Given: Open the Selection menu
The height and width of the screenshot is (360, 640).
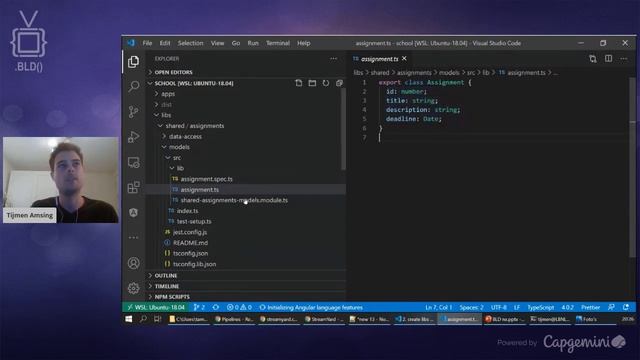Looking at the screenshot, I should (x=190, y=43).
